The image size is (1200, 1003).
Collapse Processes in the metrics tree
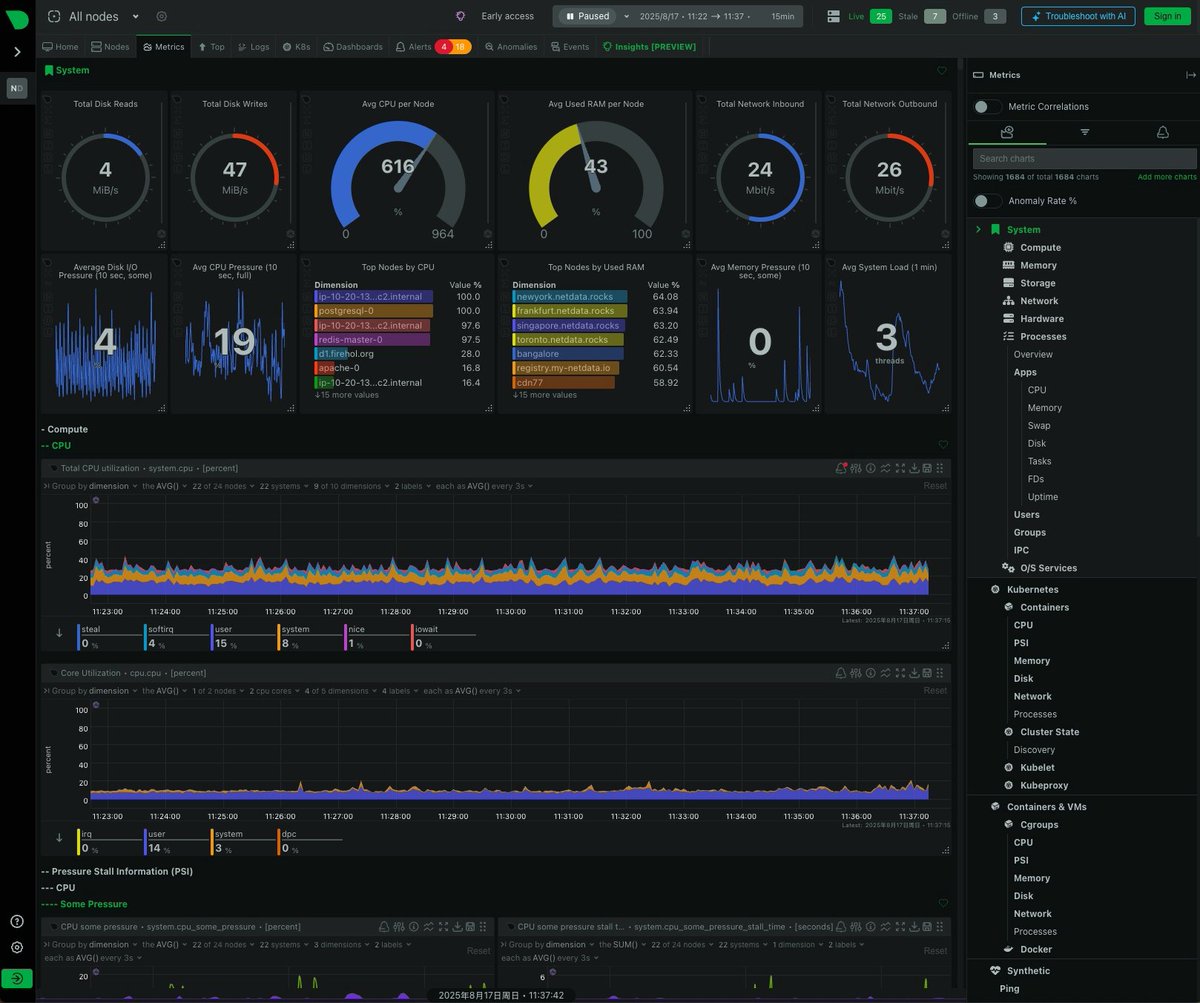(1043, 337)
